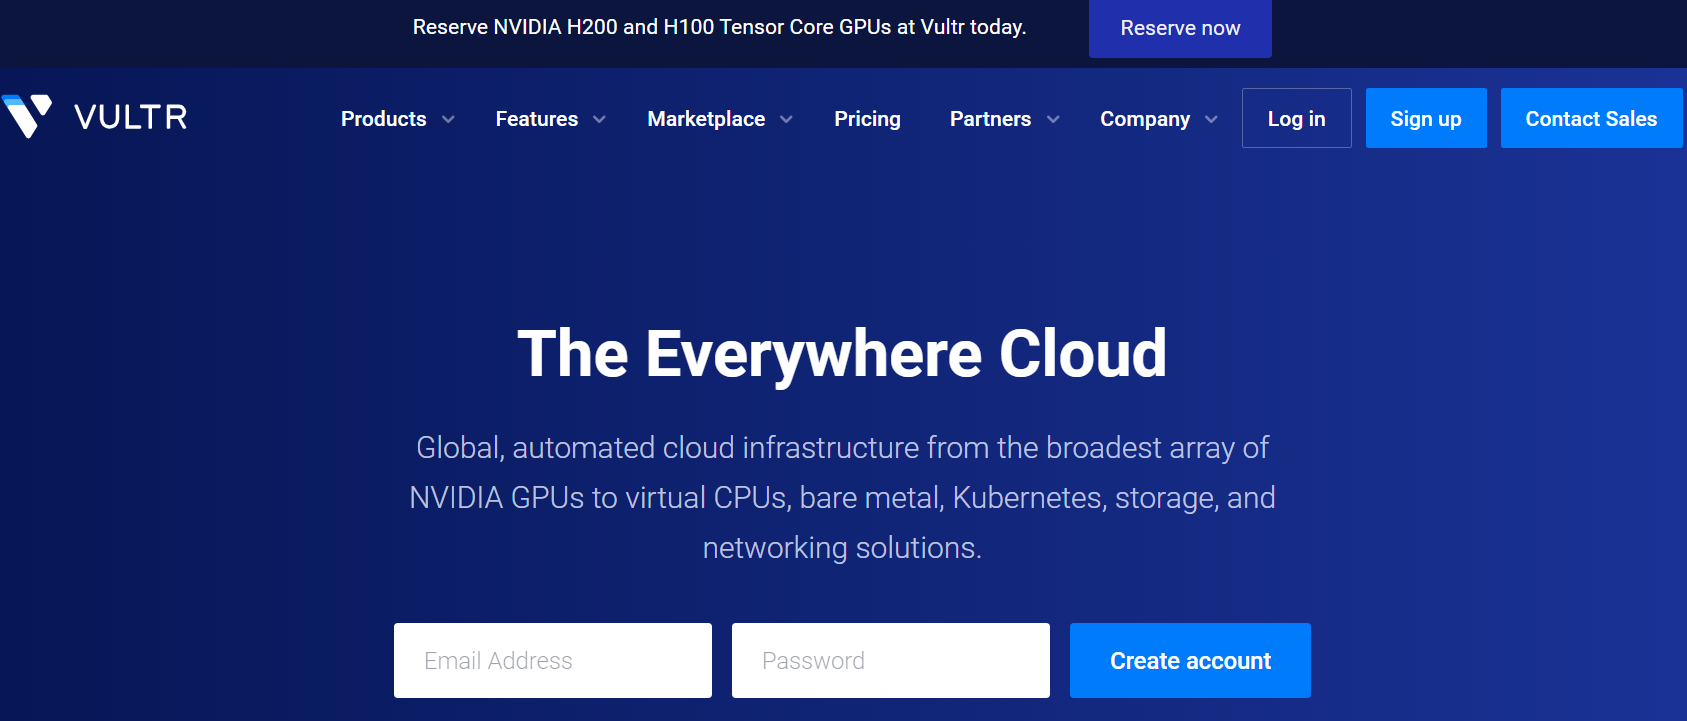Click the Log in button
The image size is (1687, 721).
(x=1297, y=118)
